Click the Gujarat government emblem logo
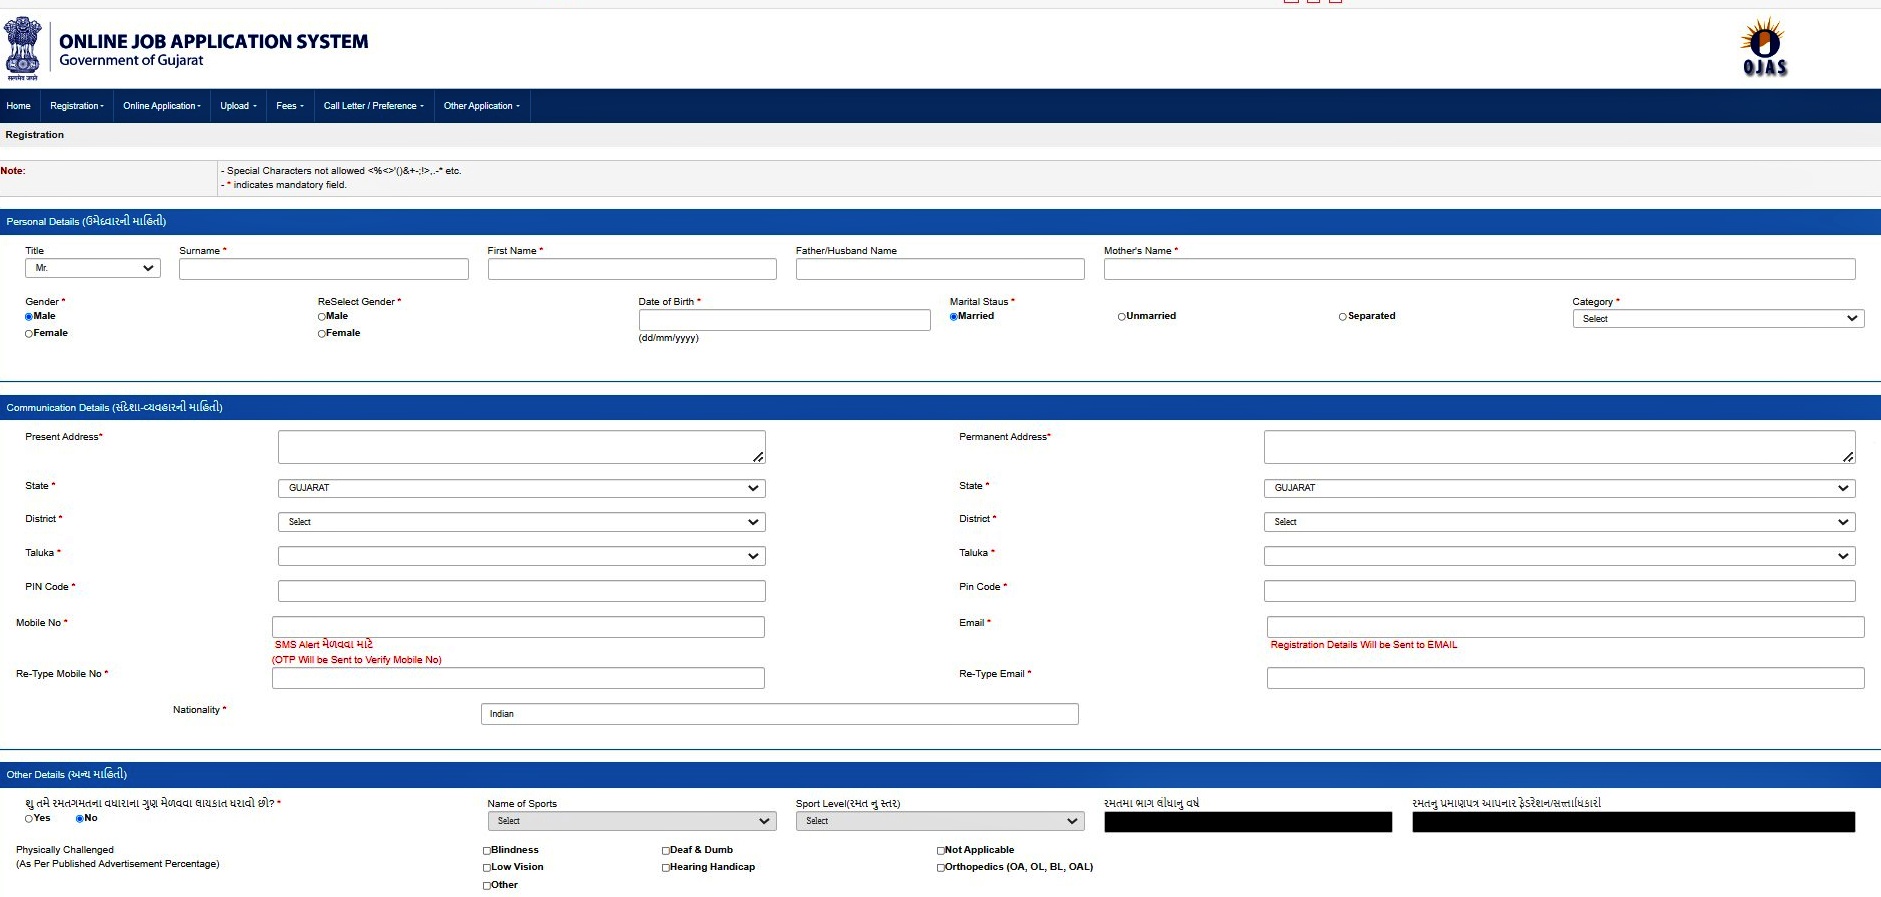Viewport: 1881px width, 897px height. (x=22, y=48)
